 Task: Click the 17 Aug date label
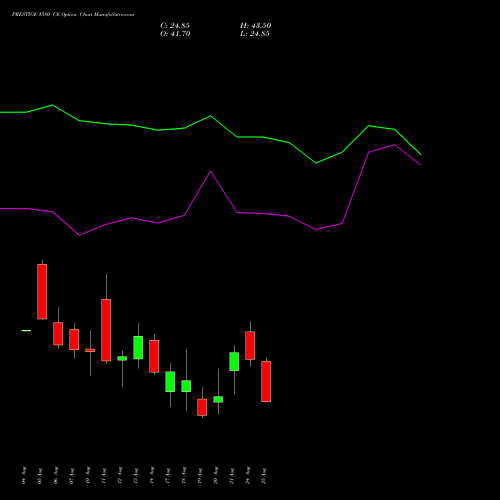168,475
